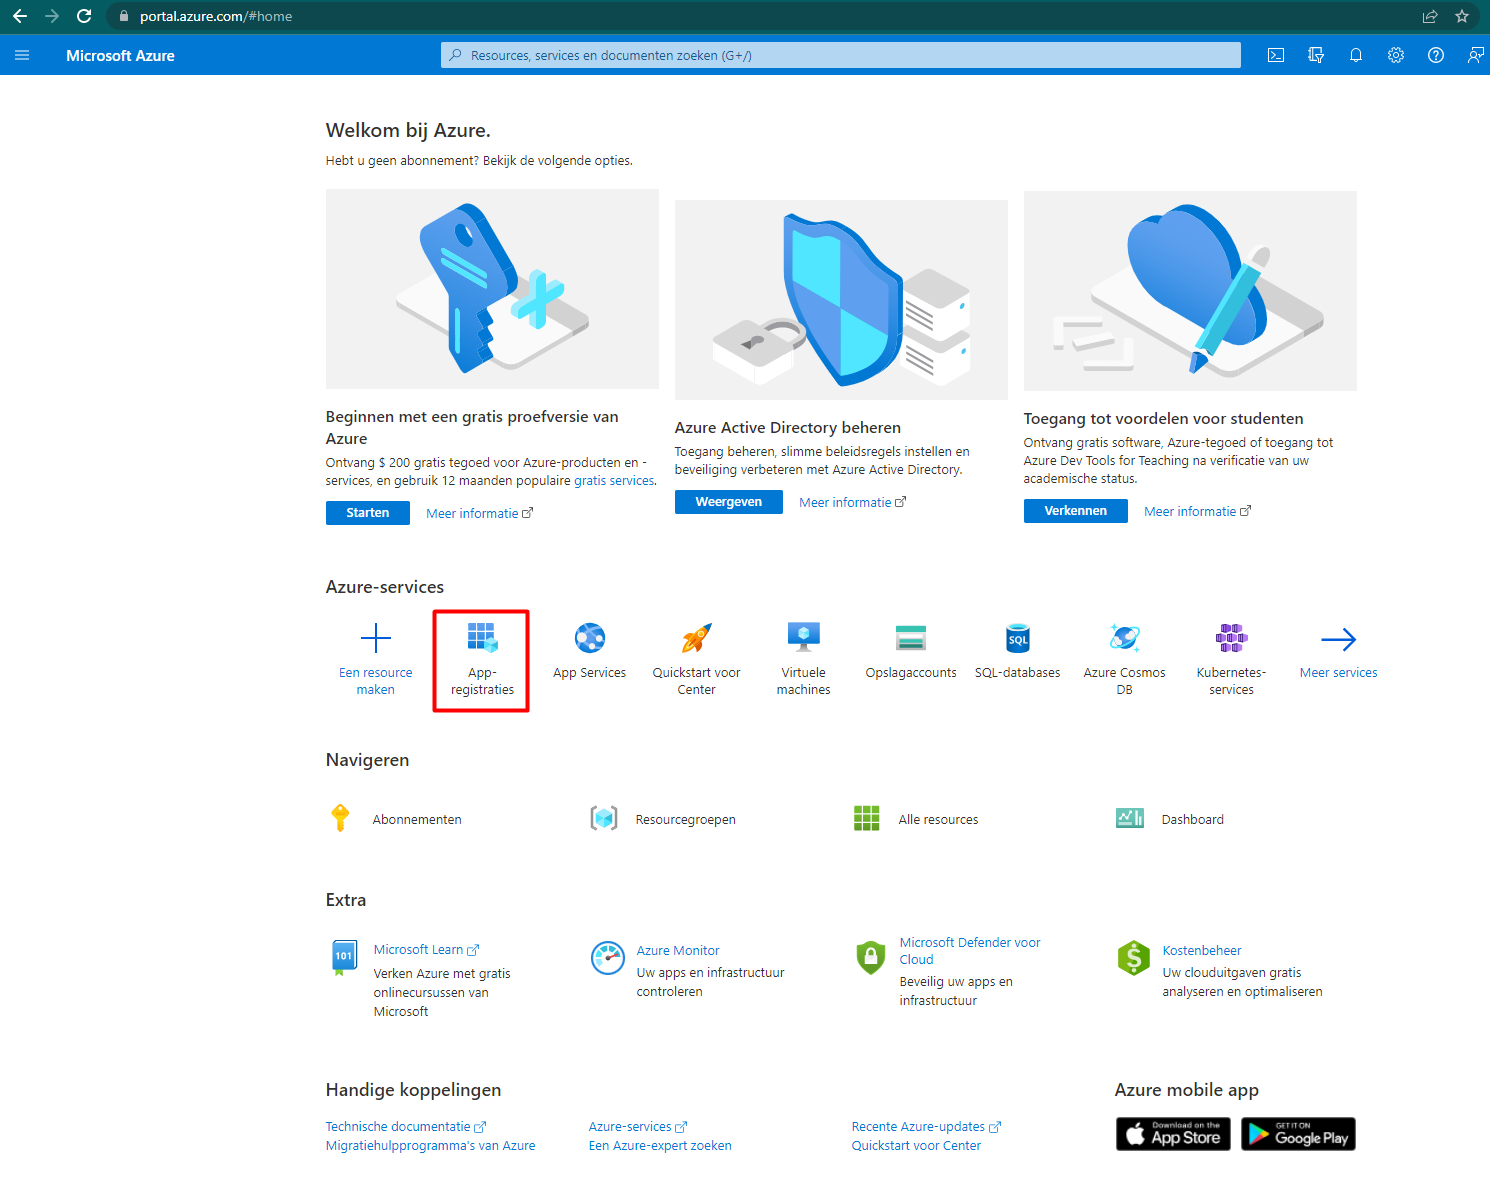1490x1198 pixels.
Task: Open the Azure-services link under Handige koppelingen
Action: click(x=638, y=1127)
